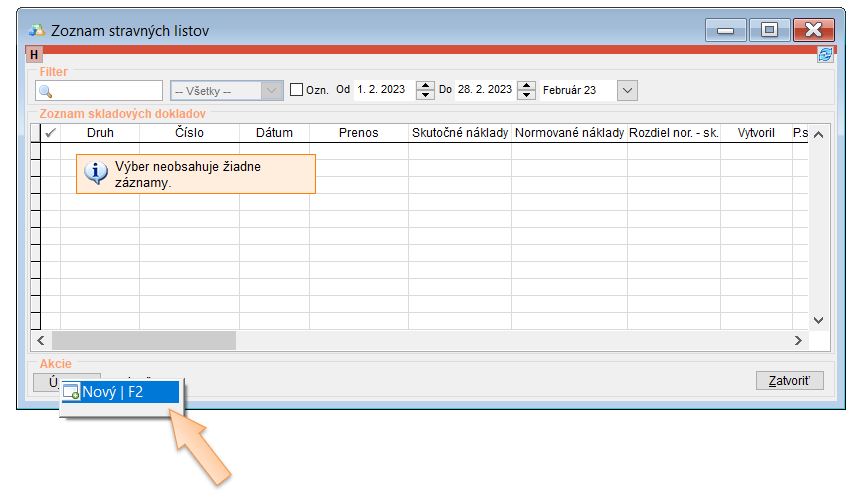Select Nový | F2 from popup menu
This screenshot has width=855, height=498.
[120, 392]
